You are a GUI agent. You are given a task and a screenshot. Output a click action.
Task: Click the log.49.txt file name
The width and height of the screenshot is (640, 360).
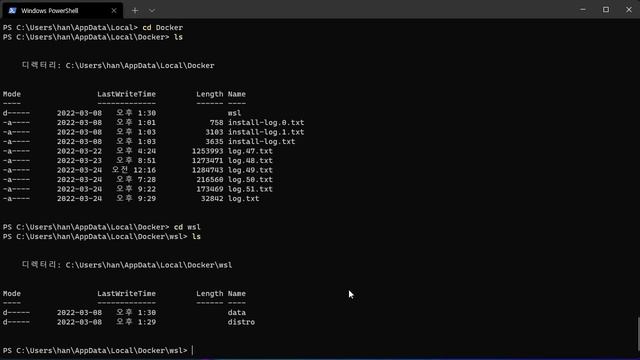point(250,170)
